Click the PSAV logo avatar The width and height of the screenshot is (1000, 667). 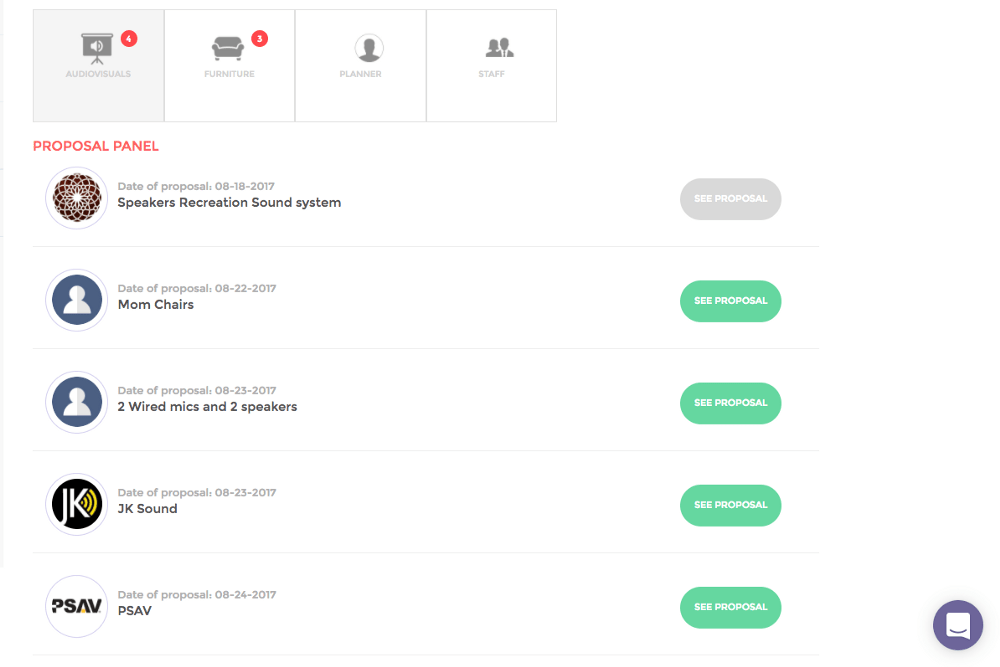77,606
